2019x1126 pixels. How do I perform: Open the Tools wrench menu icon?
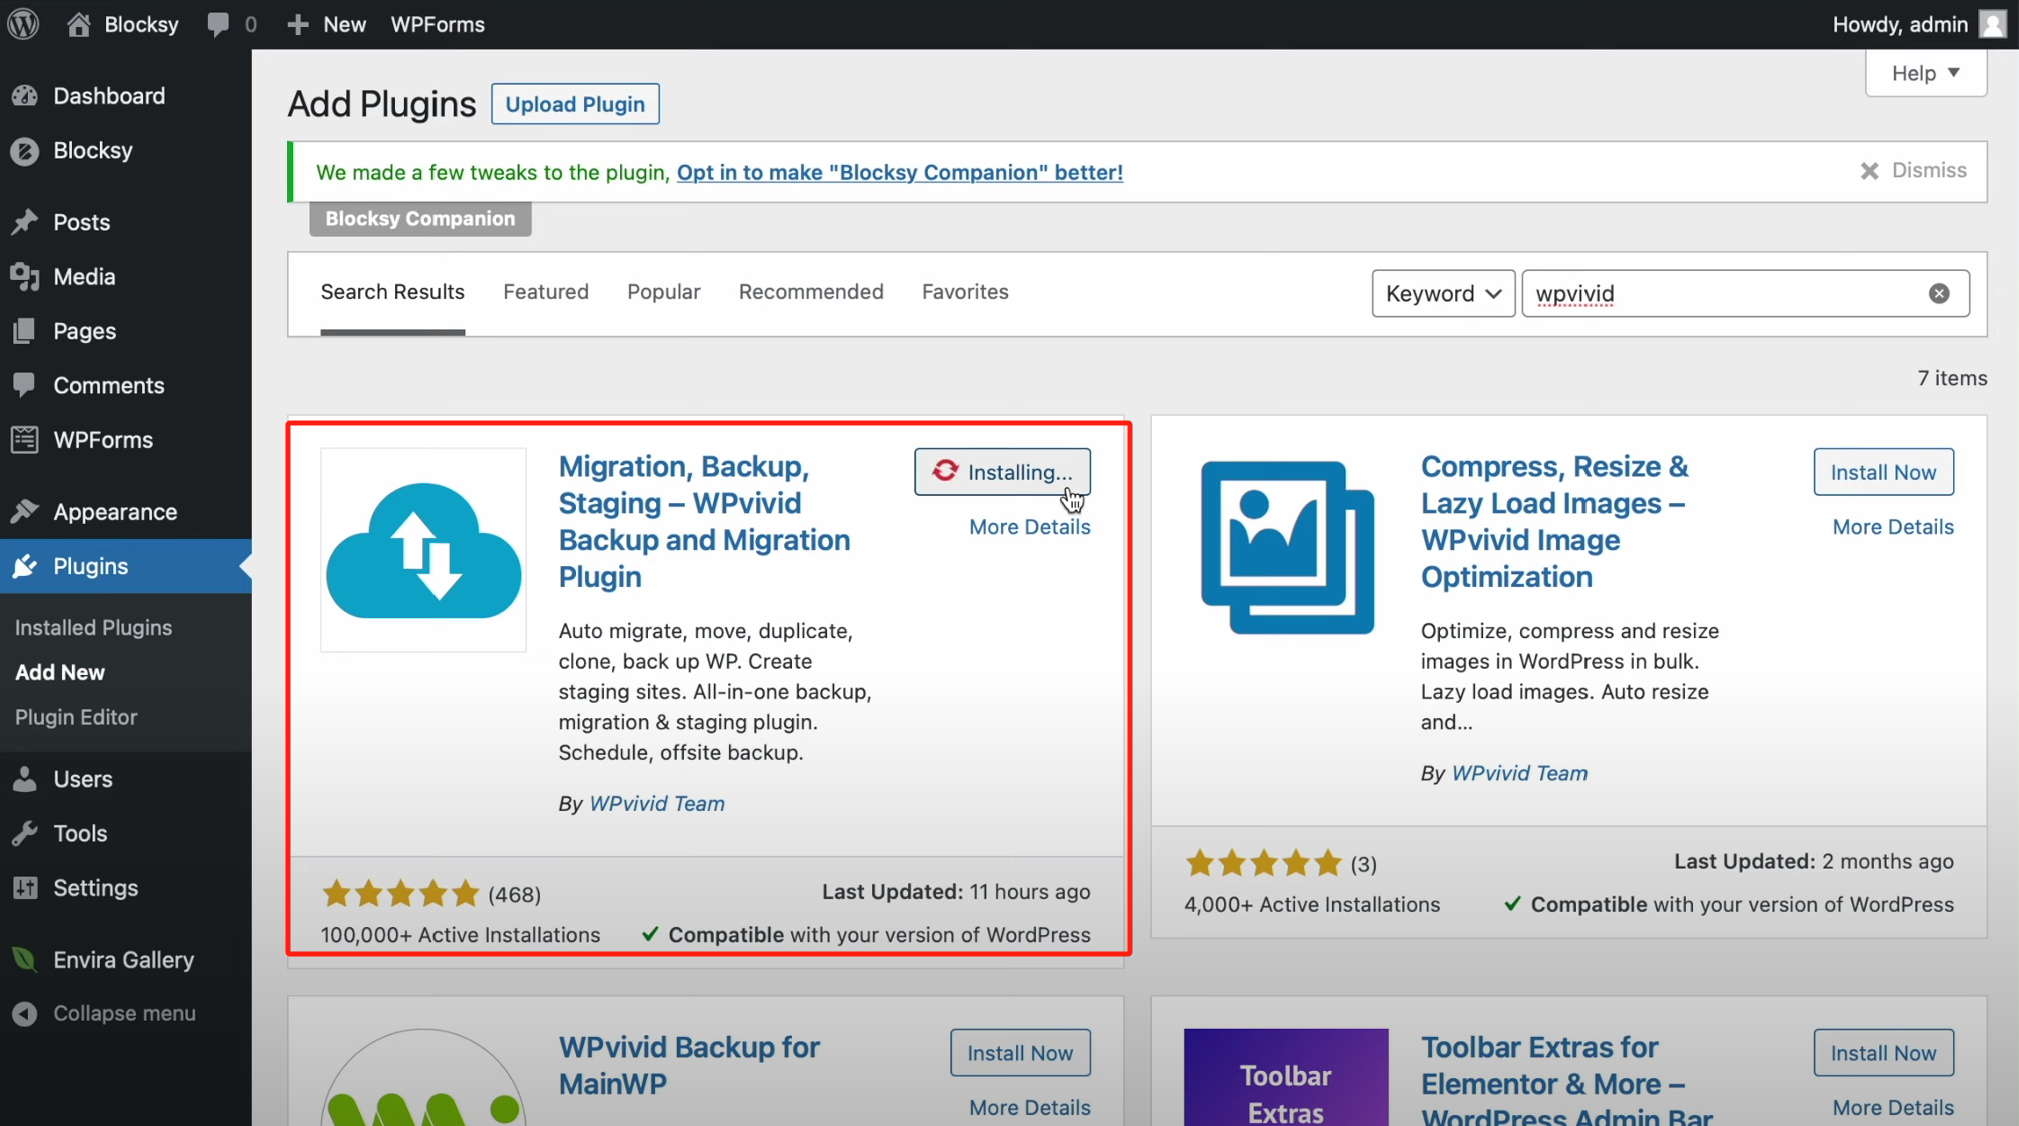(25, 833)
